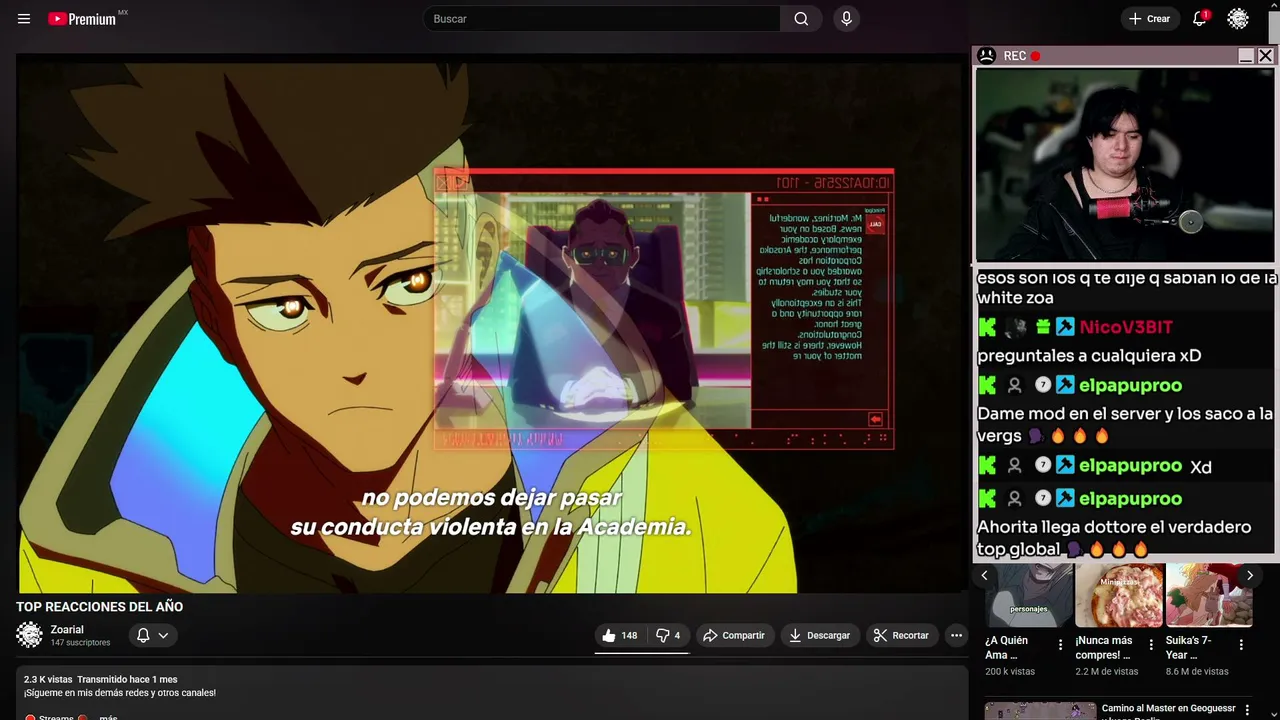Start voice search with microphone icon
Viewport: 1280px width, 720px height.
846,19
